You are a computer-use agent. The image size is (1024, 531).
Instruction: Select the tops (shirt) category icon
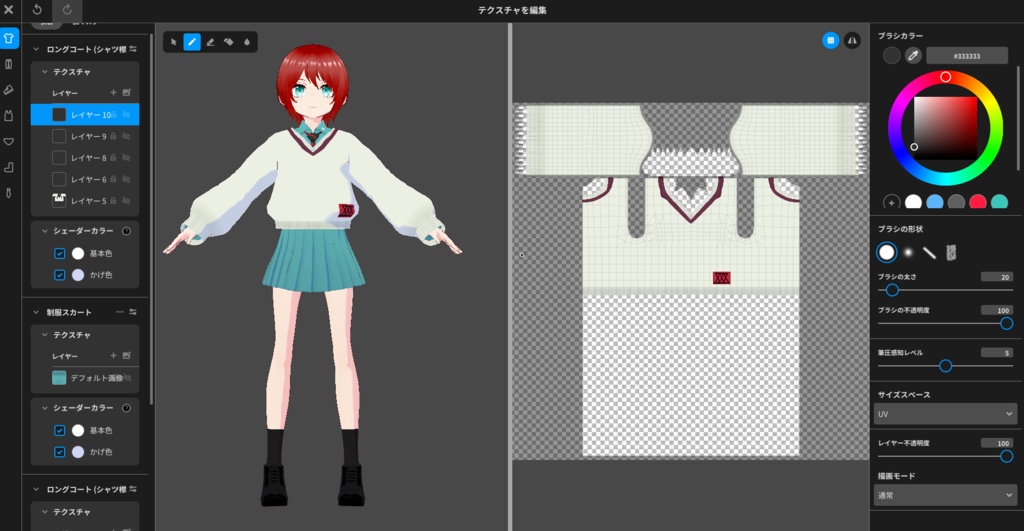pyautogui.click(x=8, y=38)
